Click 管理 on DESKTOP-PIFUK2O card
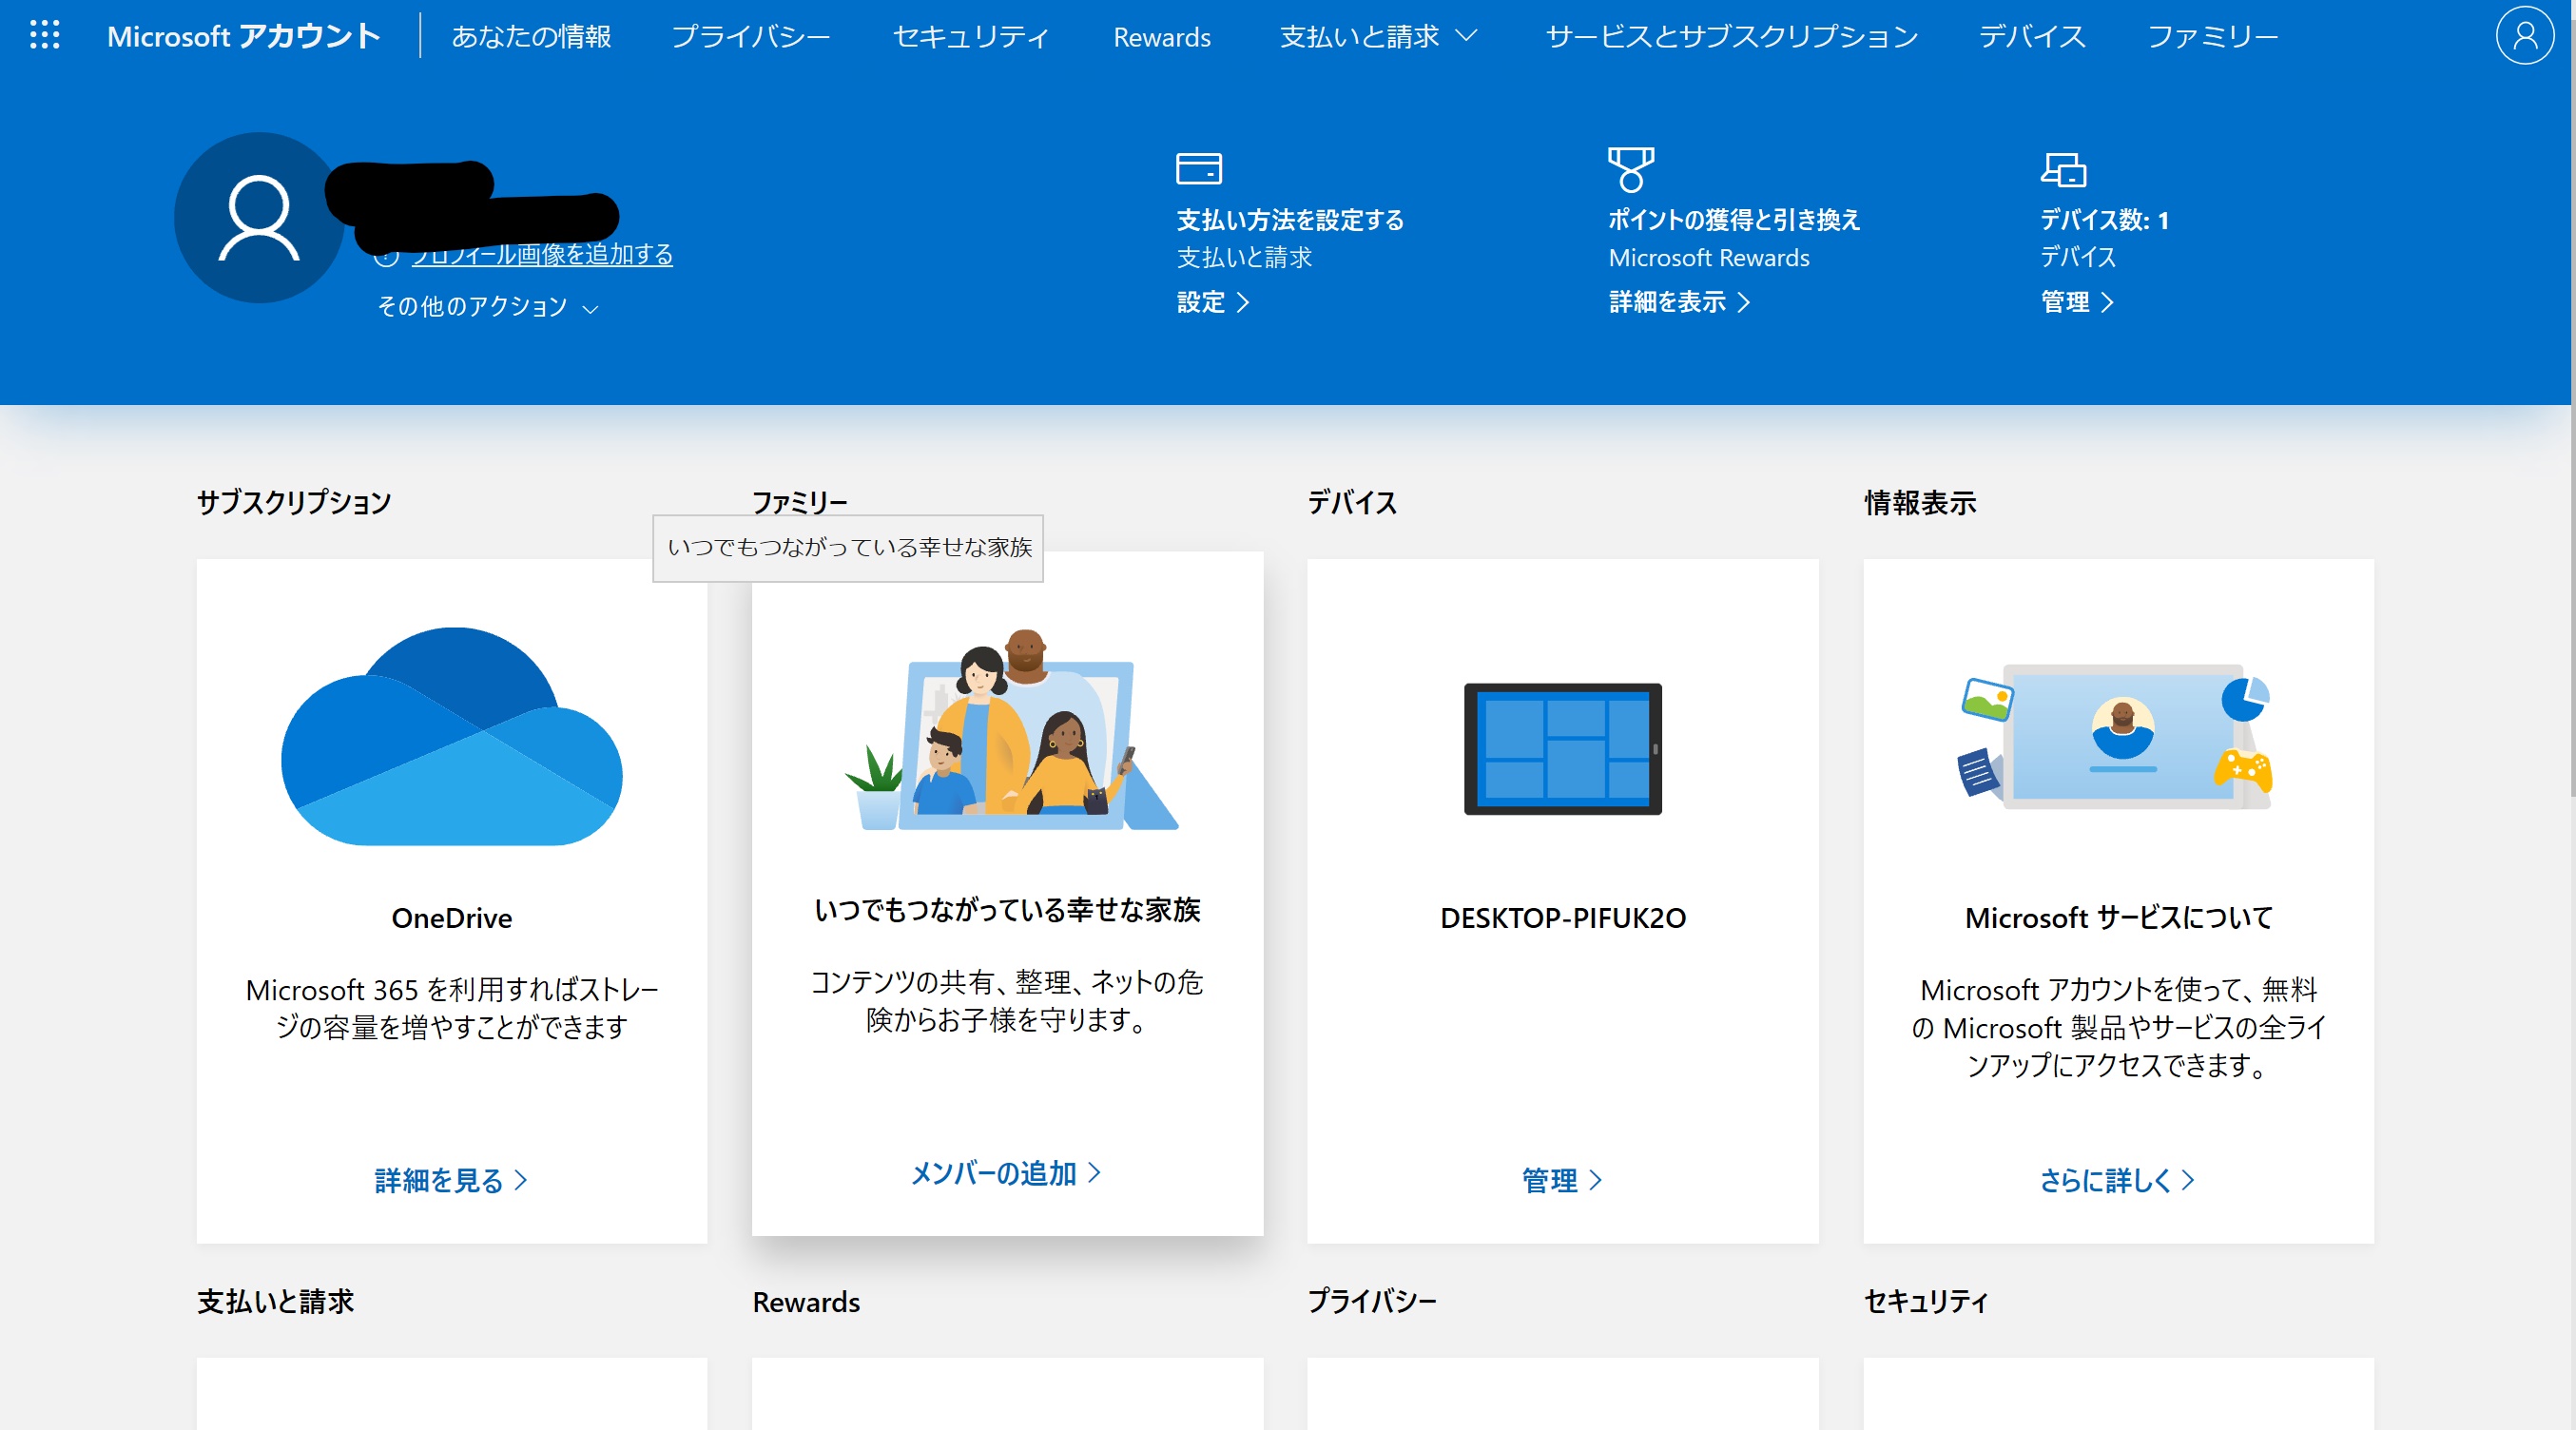The width and height of the screenshot is (2576, 1430). pyautogui.click(x=1562, y=1181)
